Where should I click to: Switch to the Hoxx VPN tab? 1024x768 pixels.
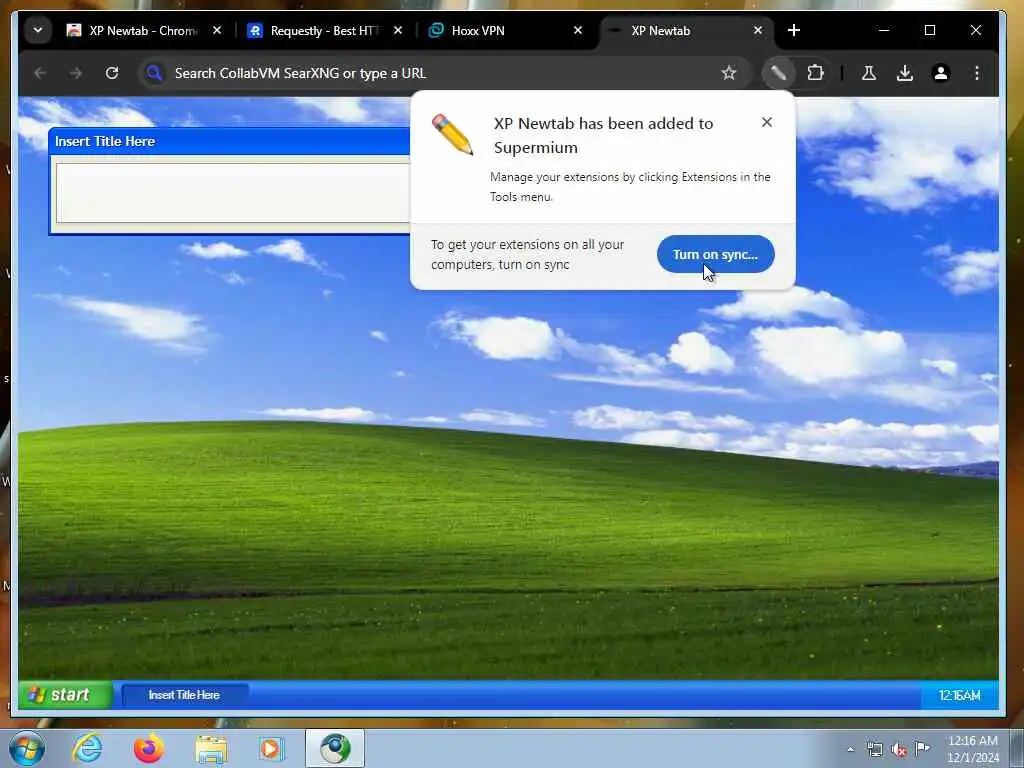pos(505,31)
